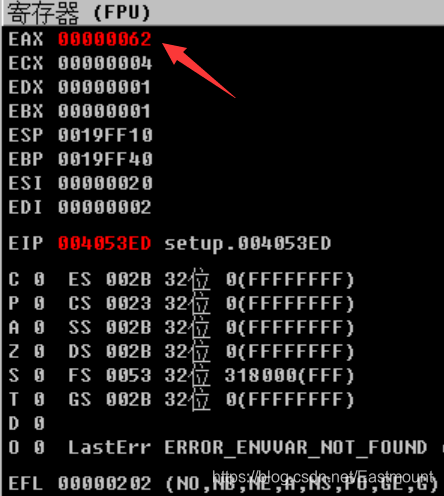Toggle the Z zero flag bit
444x496 pixels.
click(x=39, y=351)
